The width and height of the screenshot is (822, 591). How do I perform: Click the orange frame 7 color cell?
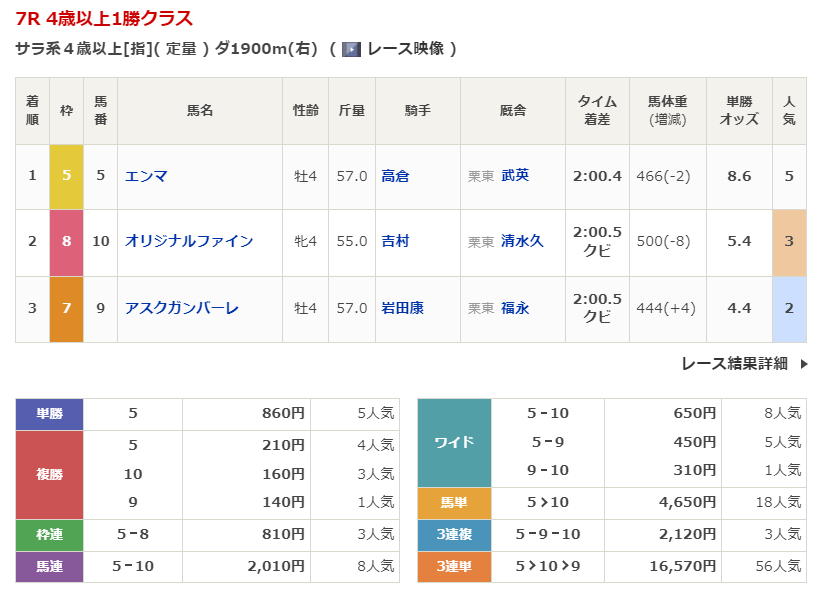[x=67, y=308]
